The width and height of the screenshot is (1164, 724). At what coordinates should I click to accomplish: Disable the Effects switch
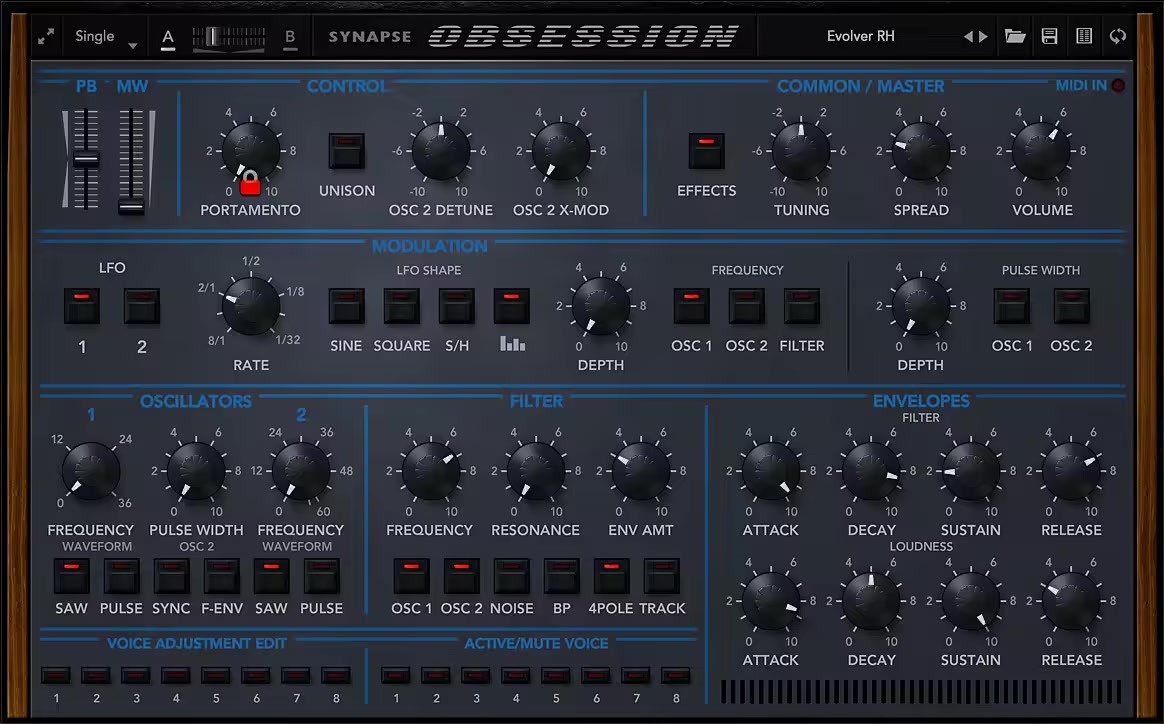coord(706,151)
